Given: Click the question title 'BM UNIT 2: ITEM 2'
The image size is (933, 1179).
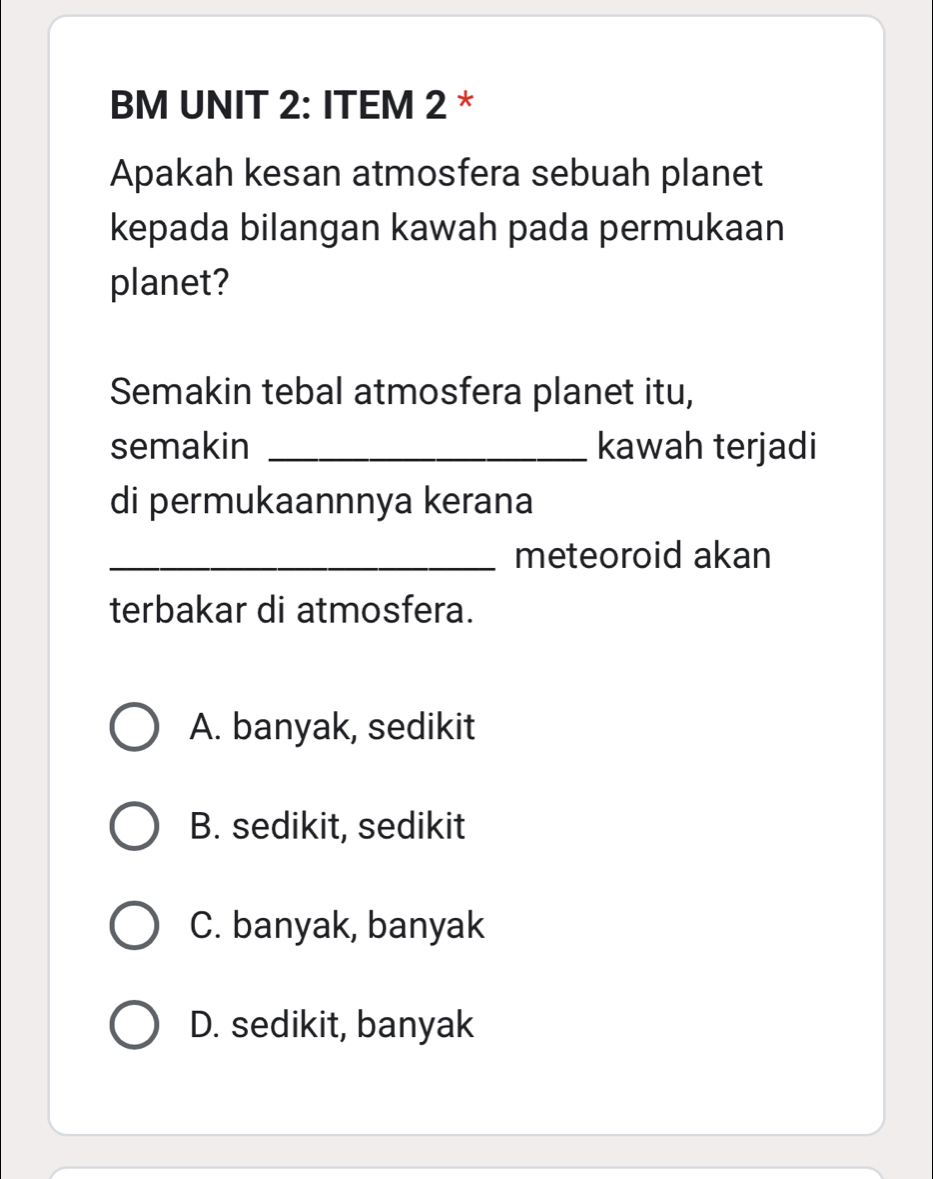Looking at the screenshot, I should point(270,104).
